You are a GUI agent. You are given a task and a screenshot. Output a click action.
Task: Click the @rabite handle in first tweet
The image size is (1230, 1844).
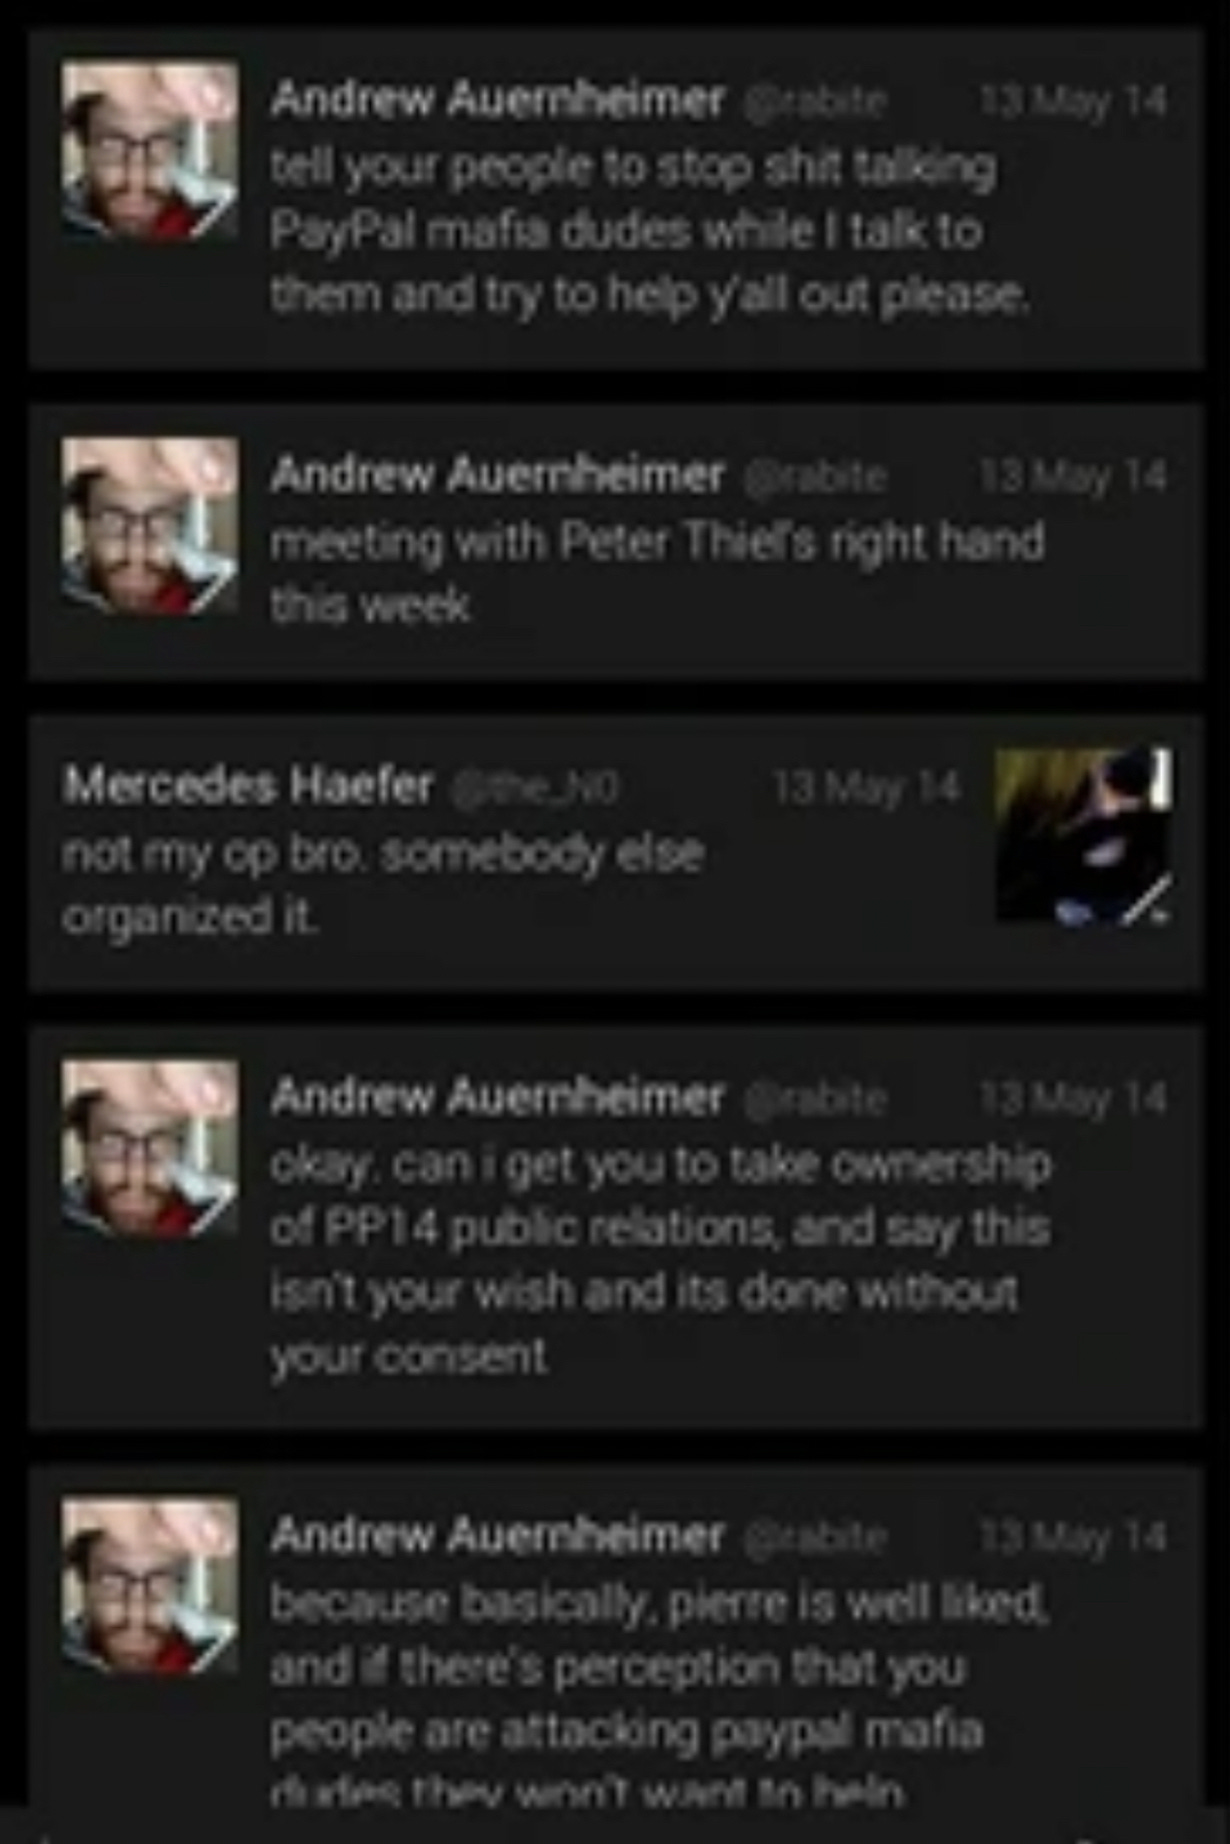pyautogui.click(x=815, y=101)
